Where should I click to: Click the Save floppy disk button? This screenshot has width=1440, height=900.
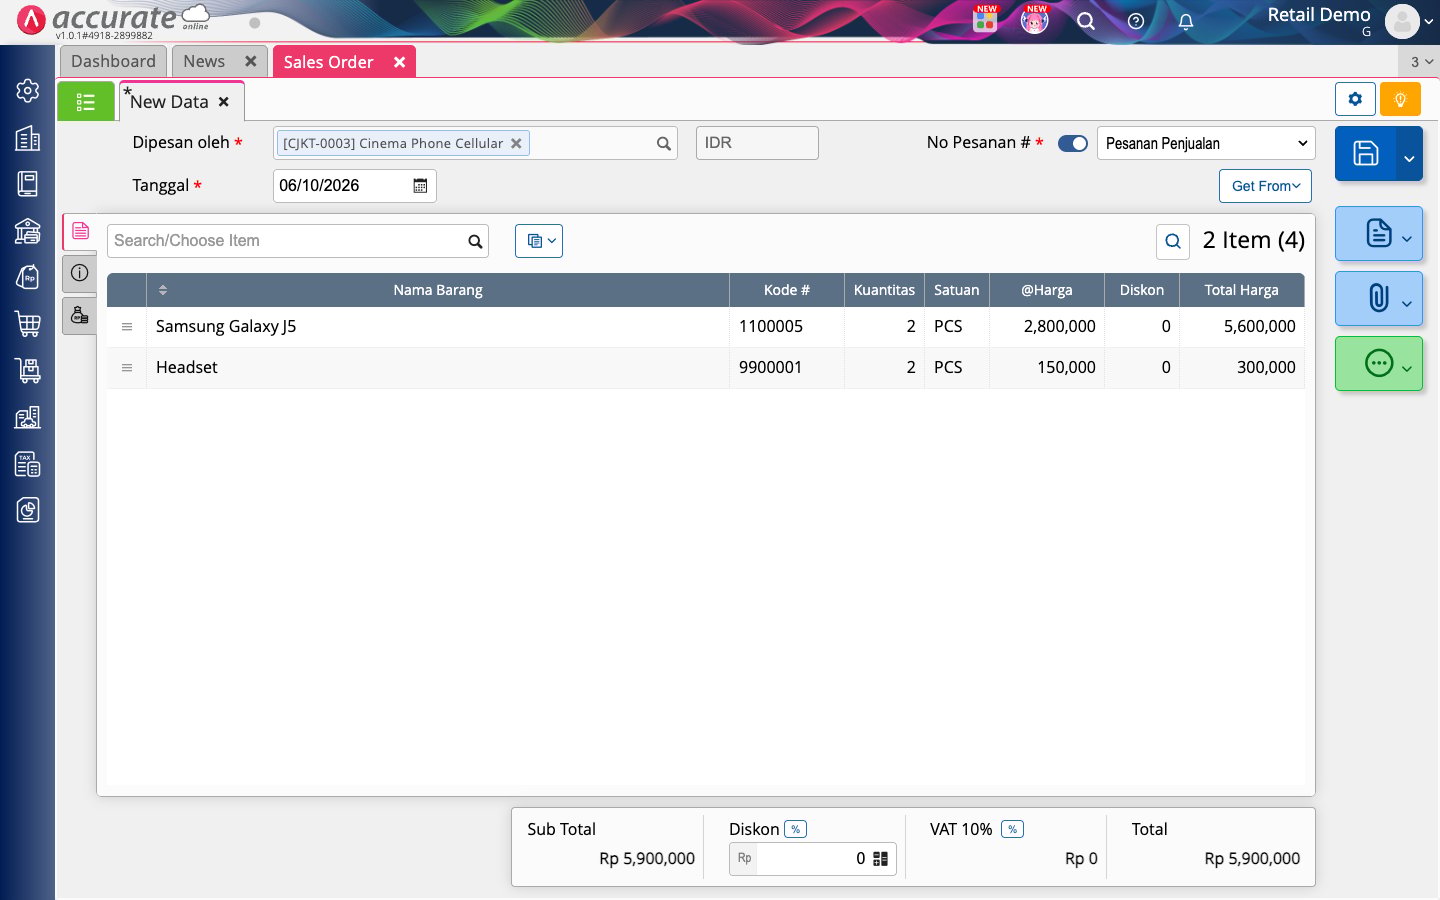tap(1366, 153)
